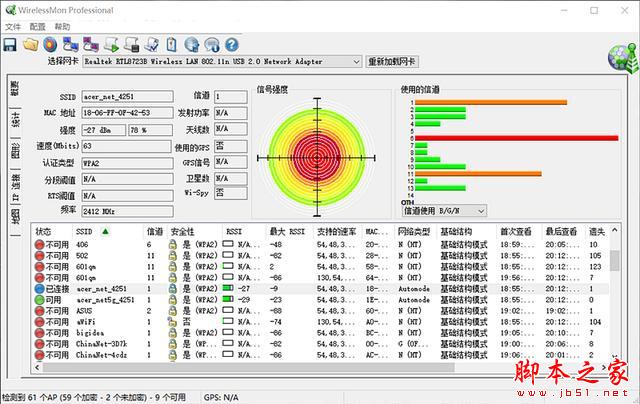Click the up scroll arrow of the network list
The height and width of the screenshot is (404, 640).
click(x=615, y=231)
